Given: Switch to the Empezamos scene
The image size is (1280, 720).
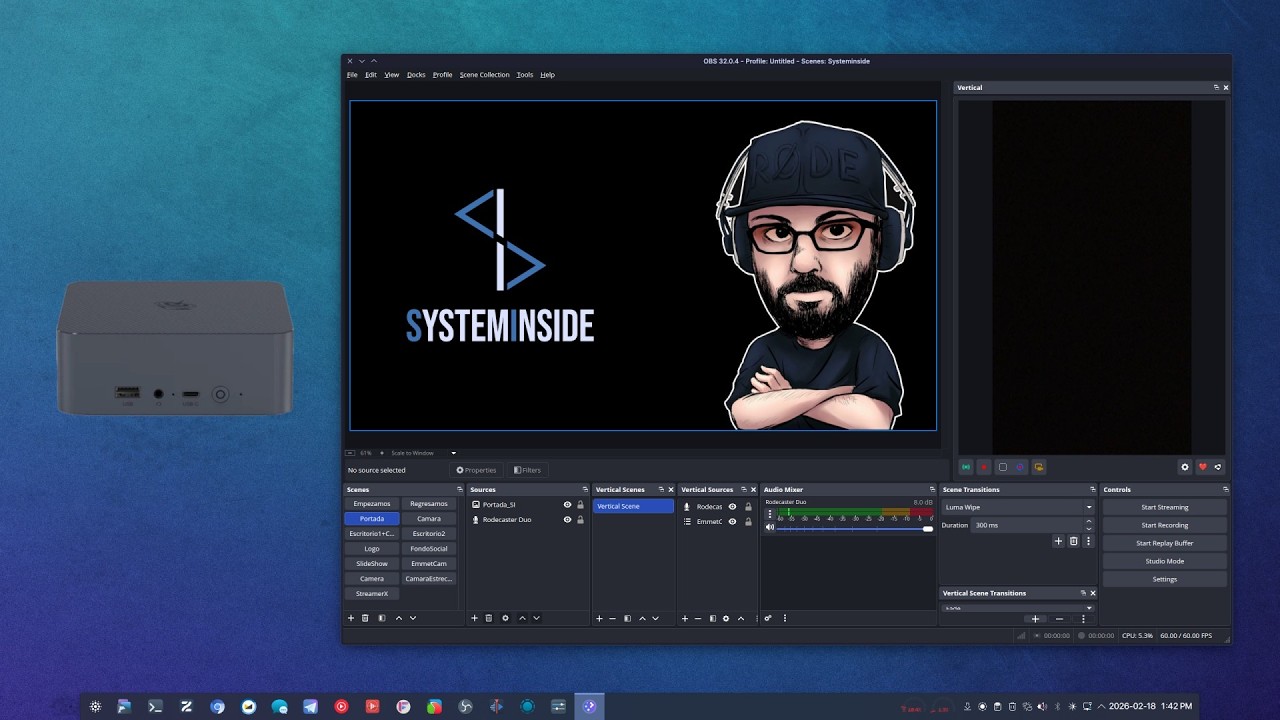Looking at the screenshot, I should click(372, 504).
